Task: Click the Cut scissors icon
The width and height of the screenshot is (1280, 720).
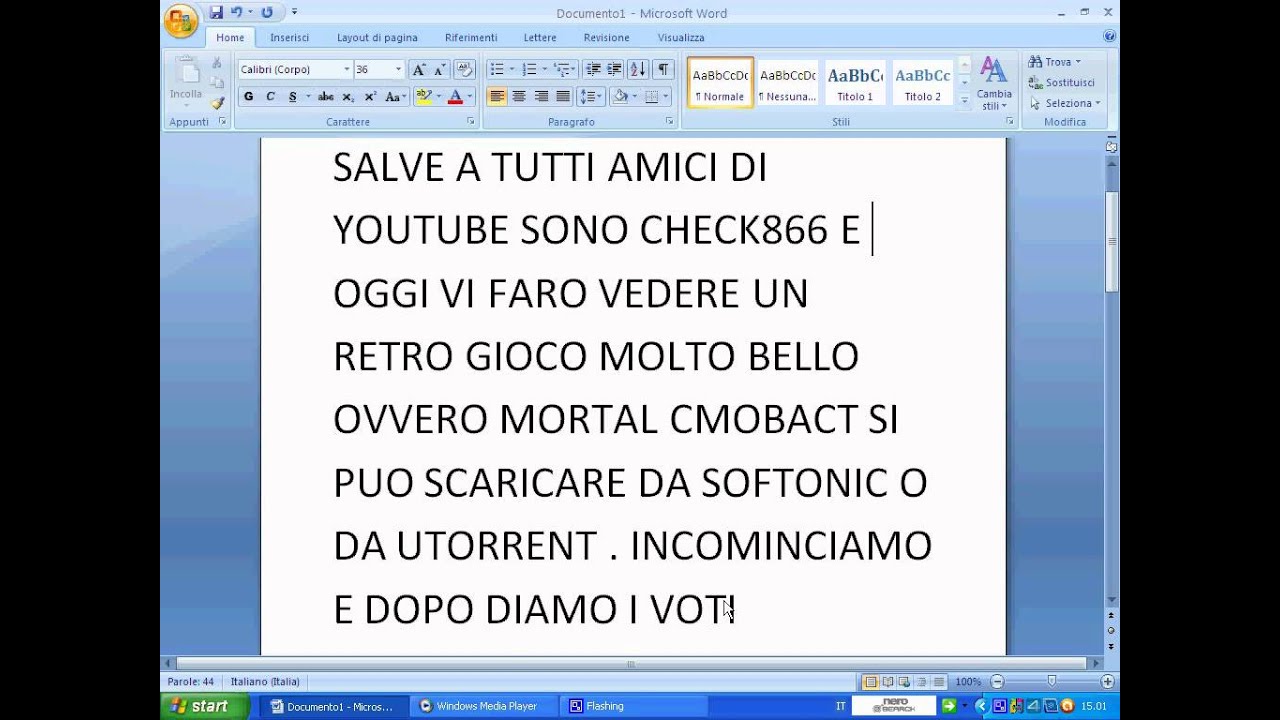Action: coord(217,63)
